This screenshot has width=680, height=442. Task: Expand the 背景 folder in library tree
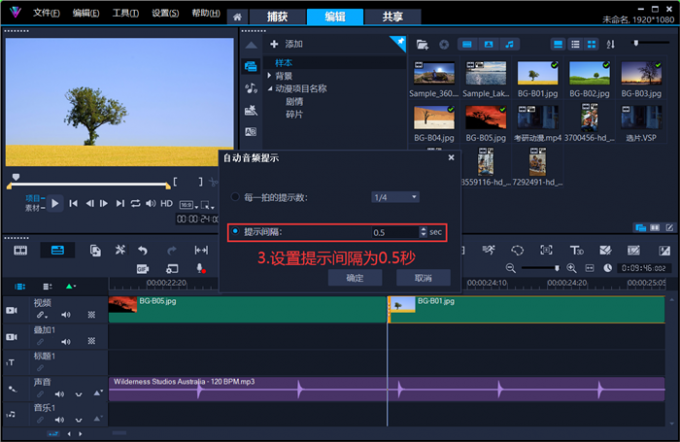pos(270,76)
